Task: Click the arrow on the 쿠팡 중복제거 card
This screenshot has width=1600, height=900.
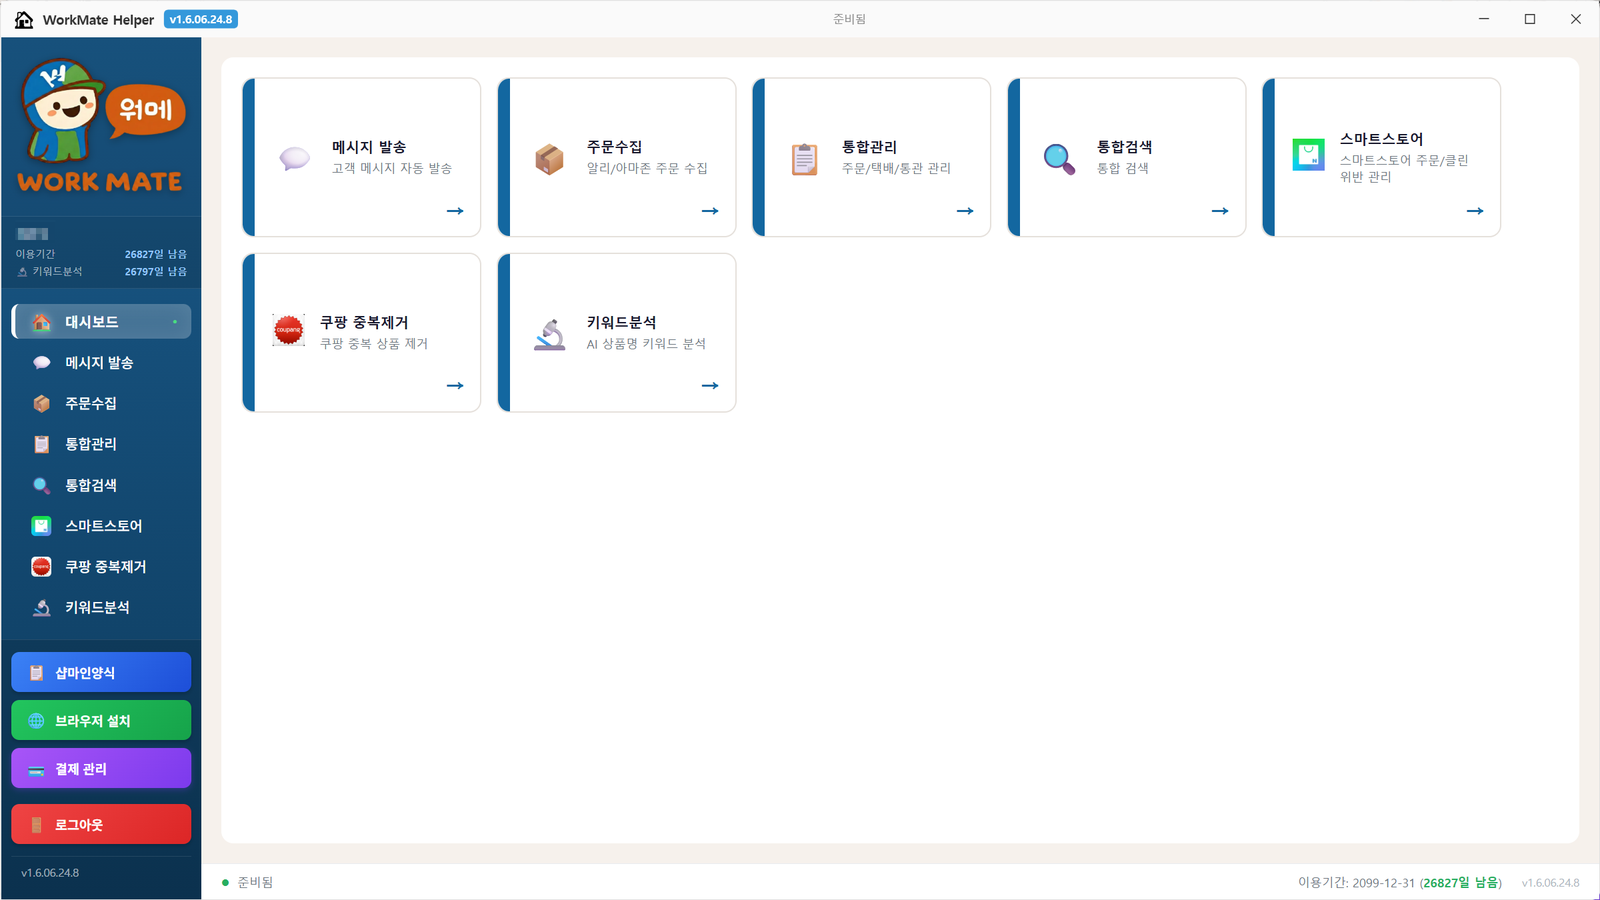Action: (x=455, y=385)
